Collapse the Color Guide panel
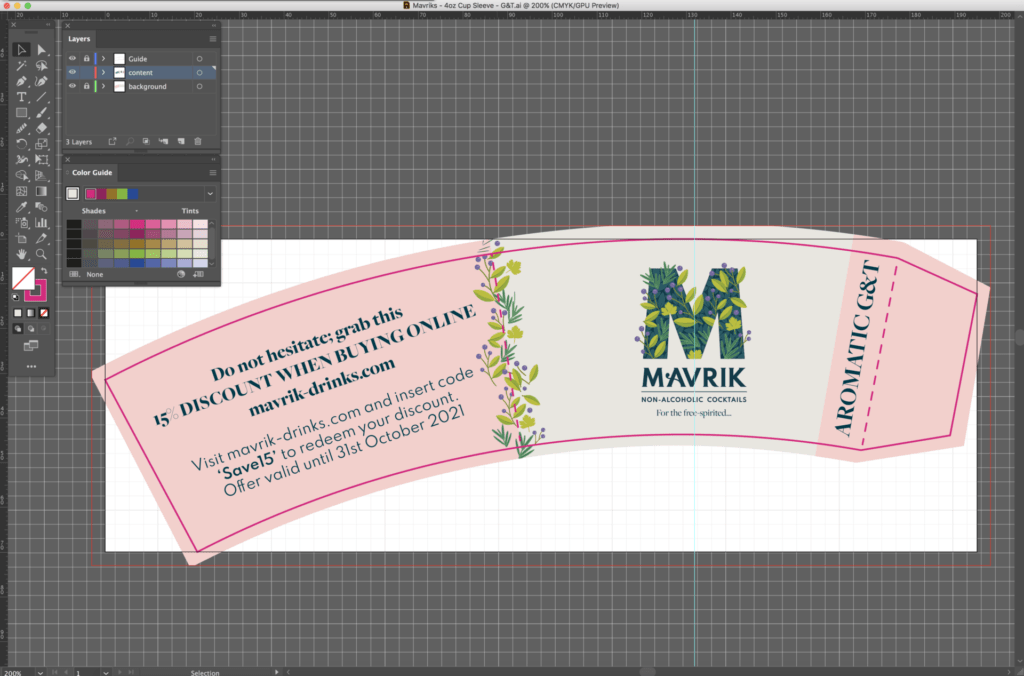1024x676 pixels. pos(214,159)
